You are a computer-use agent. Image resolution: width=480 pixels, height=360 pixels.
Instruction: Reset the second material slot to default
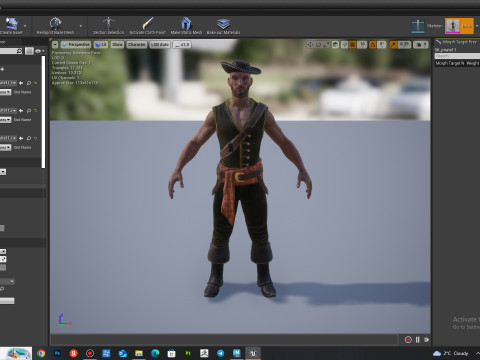point(35,110)
